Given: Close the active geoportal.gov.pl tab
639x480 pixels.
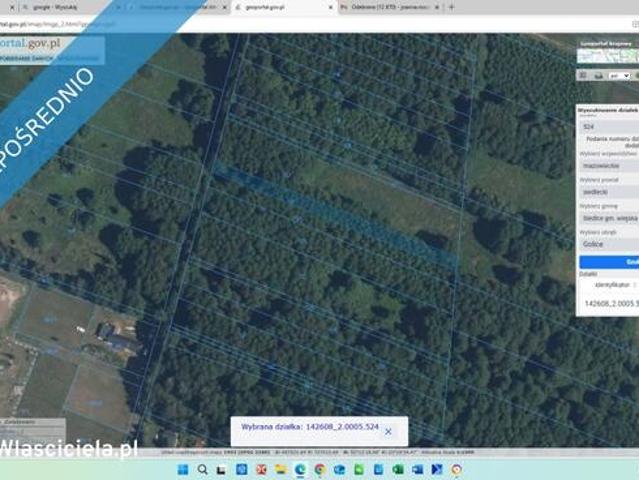Looking at the screenshot, I should pyautogui.click(x=329, y=7).
